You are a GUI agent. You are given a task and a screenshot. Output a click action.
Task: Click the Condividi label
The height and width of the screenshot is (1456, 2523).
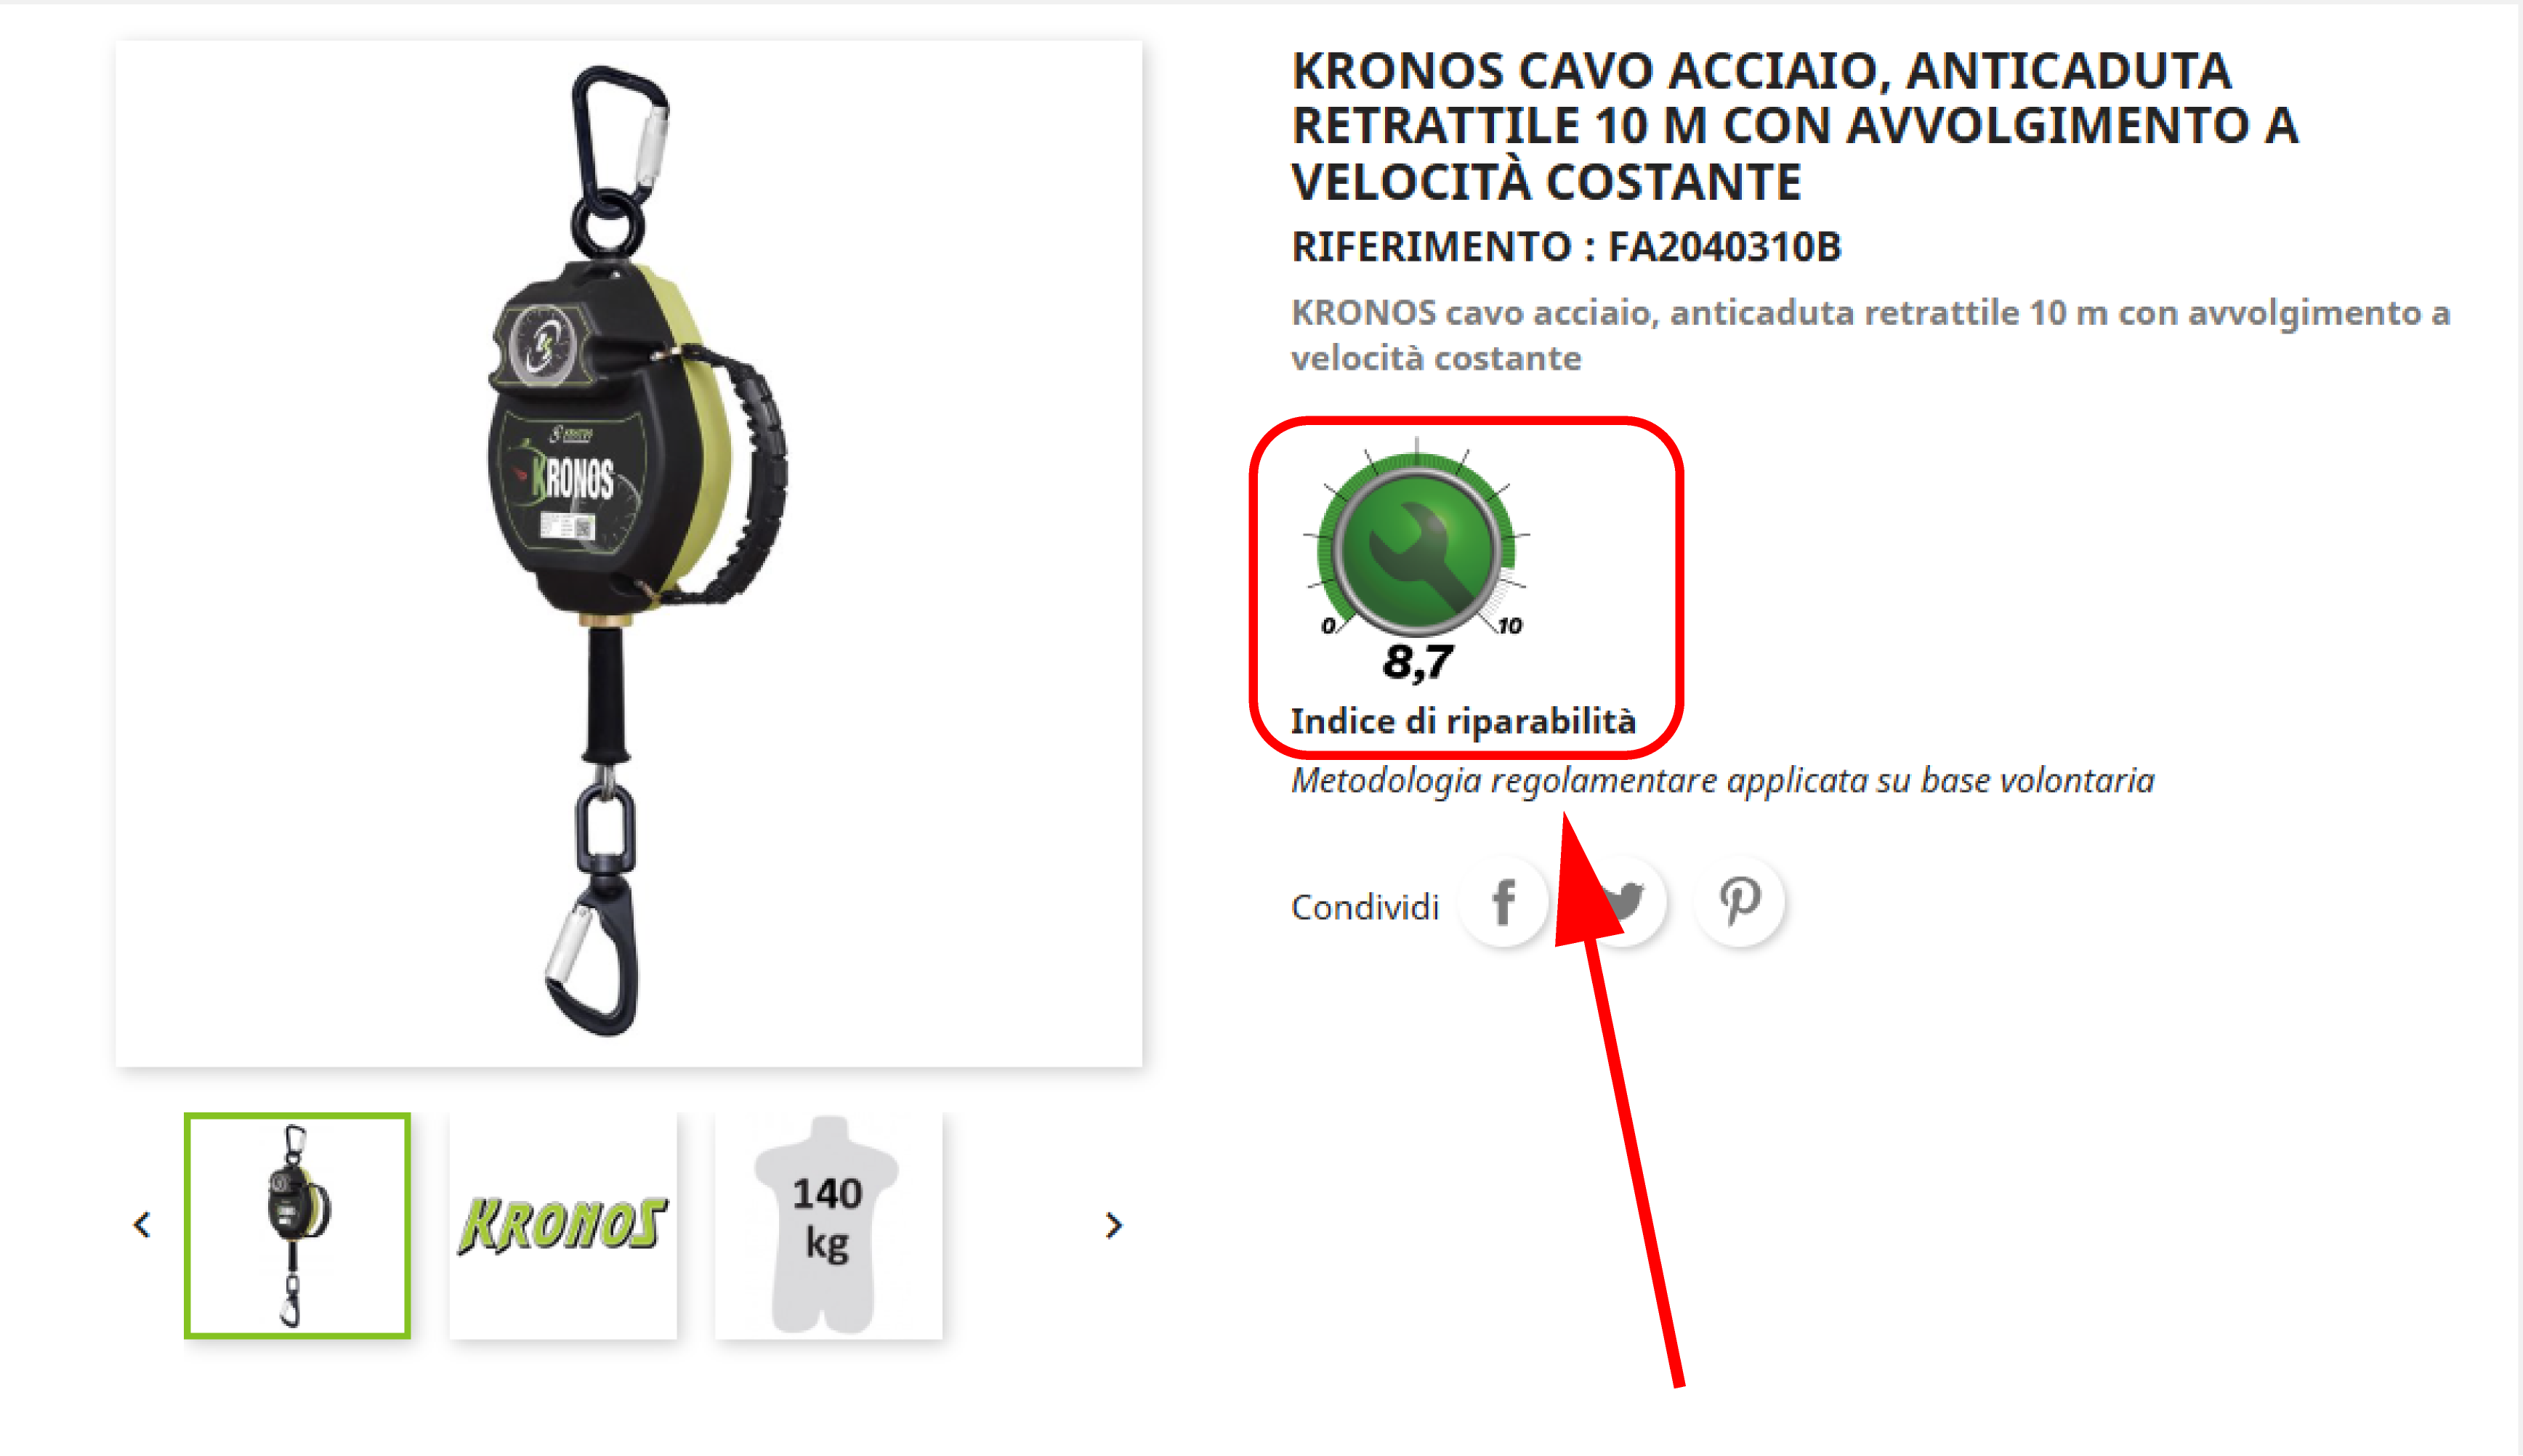point(1365,907)
